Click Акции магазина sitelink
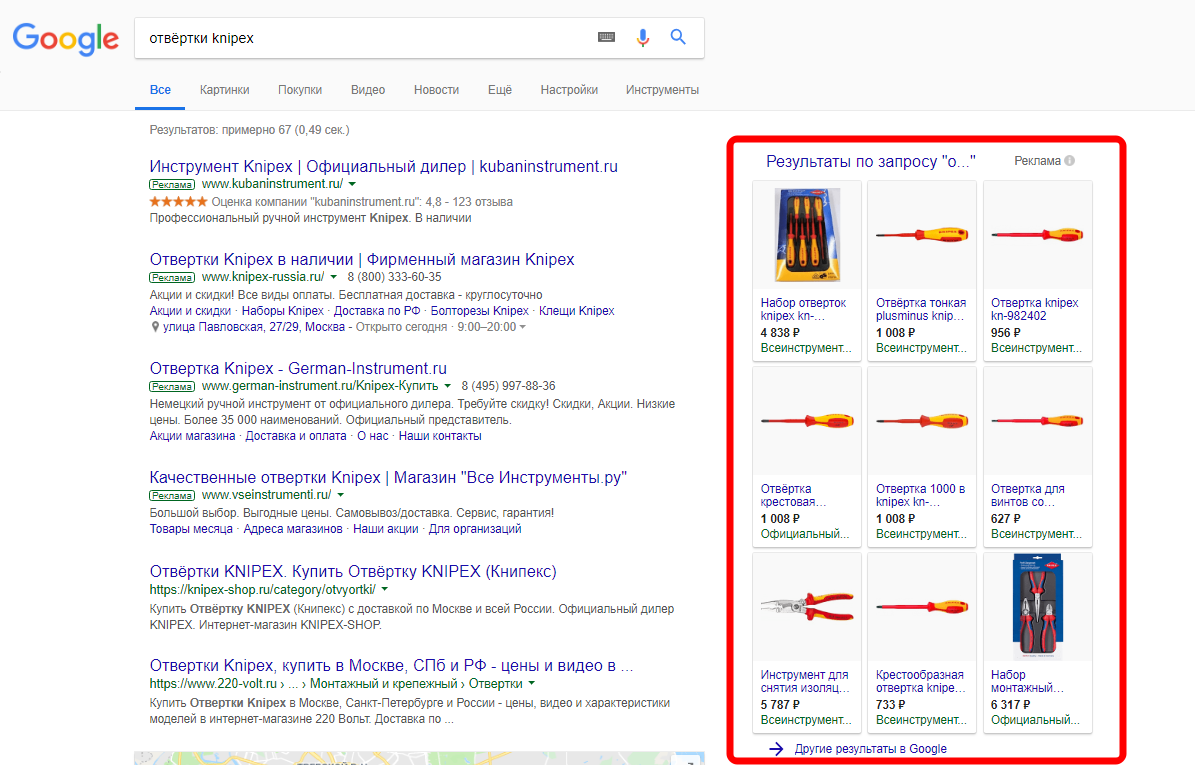Viewport: 1195px width, 765px height. [x=192, y=436]
